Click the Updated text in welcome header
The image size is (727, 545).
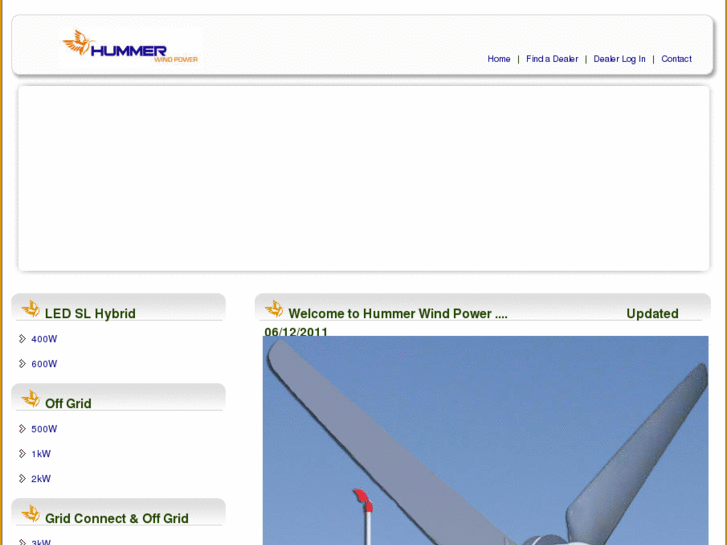(652, 314)
